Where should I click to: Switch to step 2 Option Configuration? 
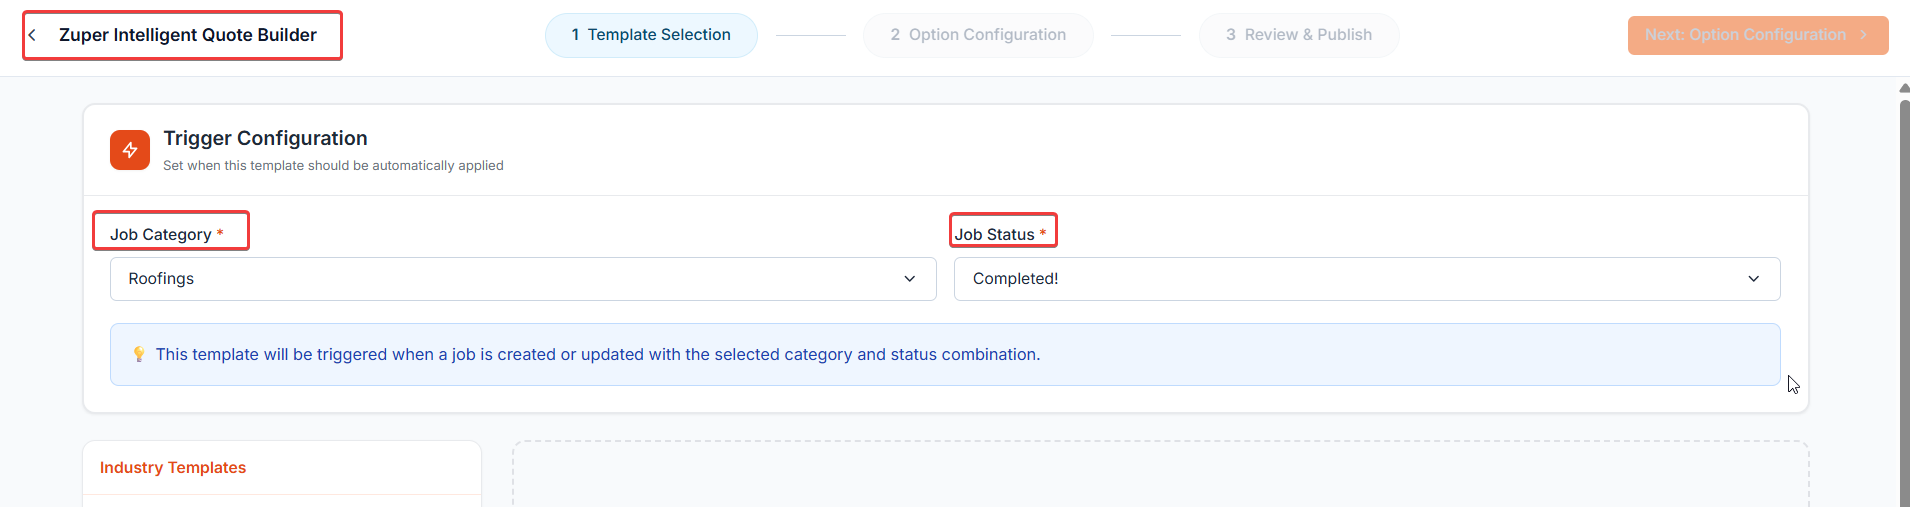tap(978, 35)
